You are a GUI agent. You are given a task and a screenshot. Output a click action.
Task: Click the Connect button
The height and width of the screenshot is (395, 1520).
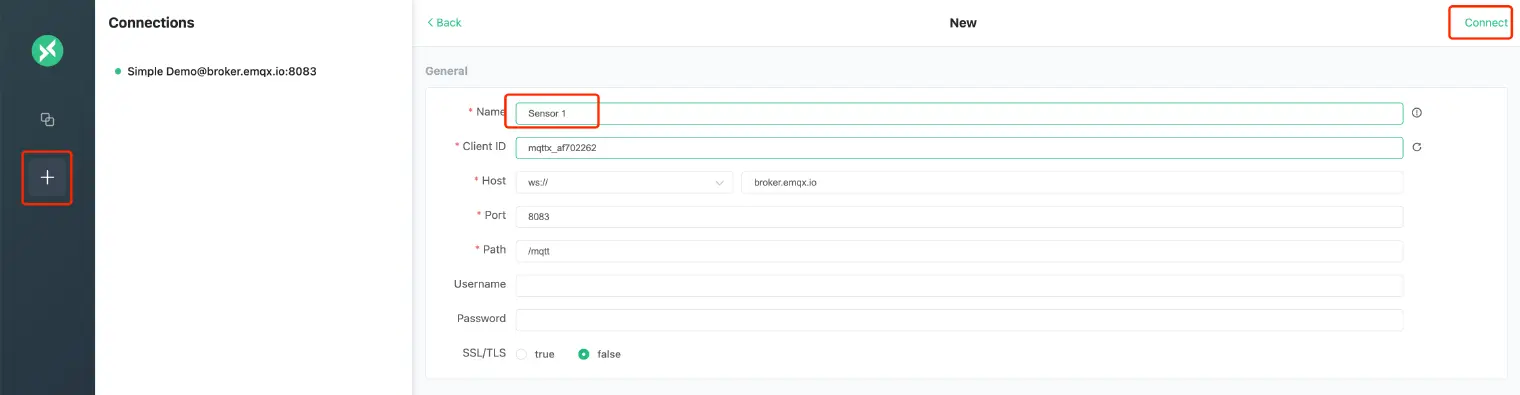click(x=1485, y=22)
